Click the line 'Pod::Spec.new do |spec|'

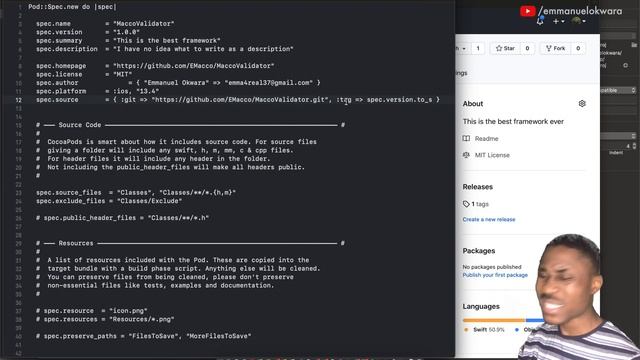click(x=72, y=7)
